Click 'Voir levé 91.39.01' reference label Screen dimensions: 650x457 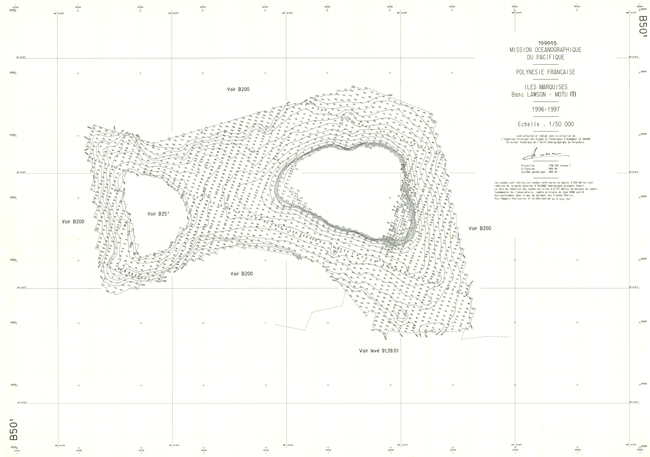click(x=379, y=351)
